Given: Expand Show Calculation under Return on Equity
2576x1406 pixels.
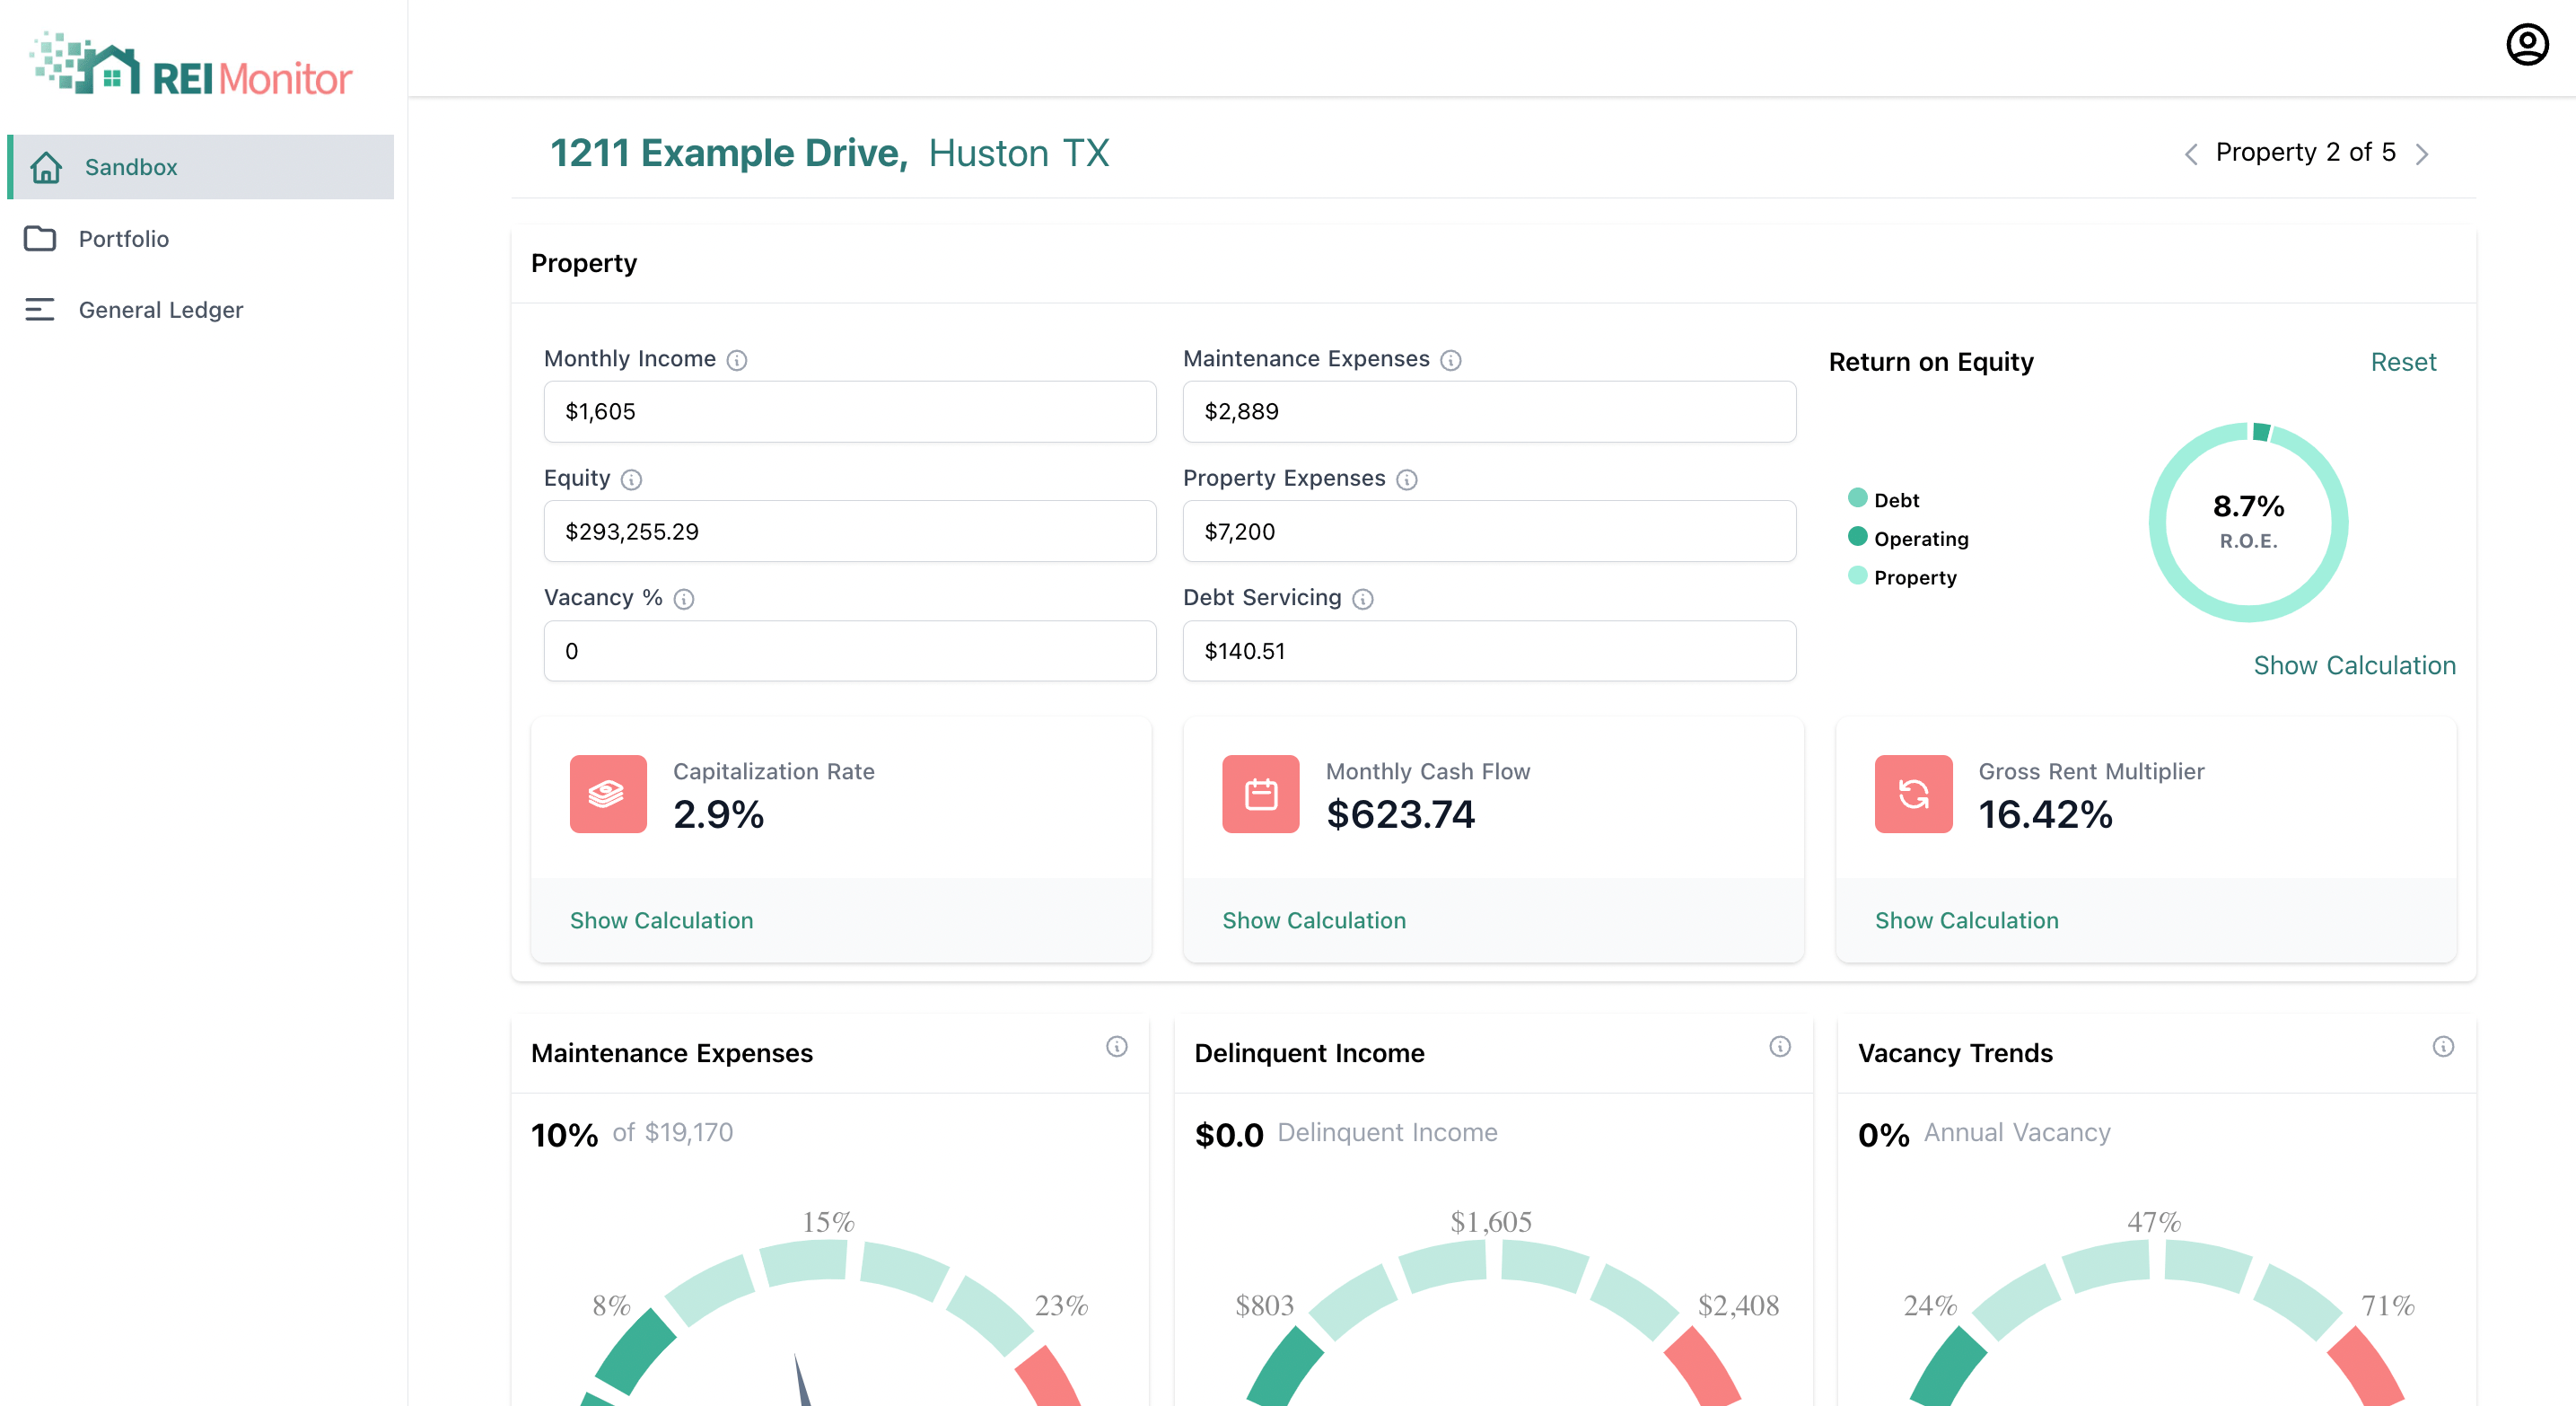Looking at the screenshot, I should [x=2354, y=665].
